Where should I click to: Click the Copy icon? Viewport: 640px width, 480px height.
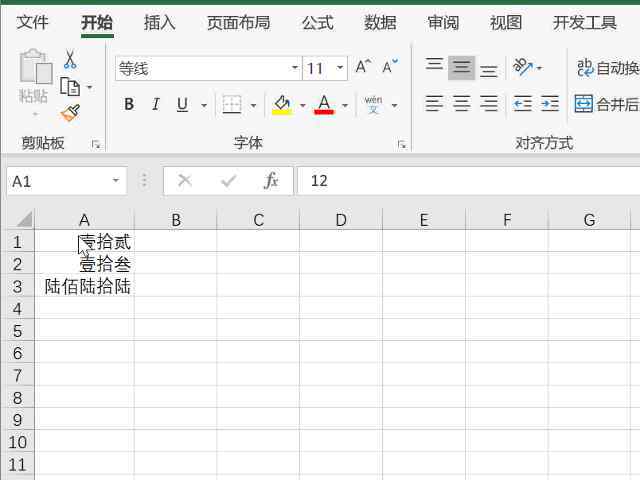click(x=70, y=87)
